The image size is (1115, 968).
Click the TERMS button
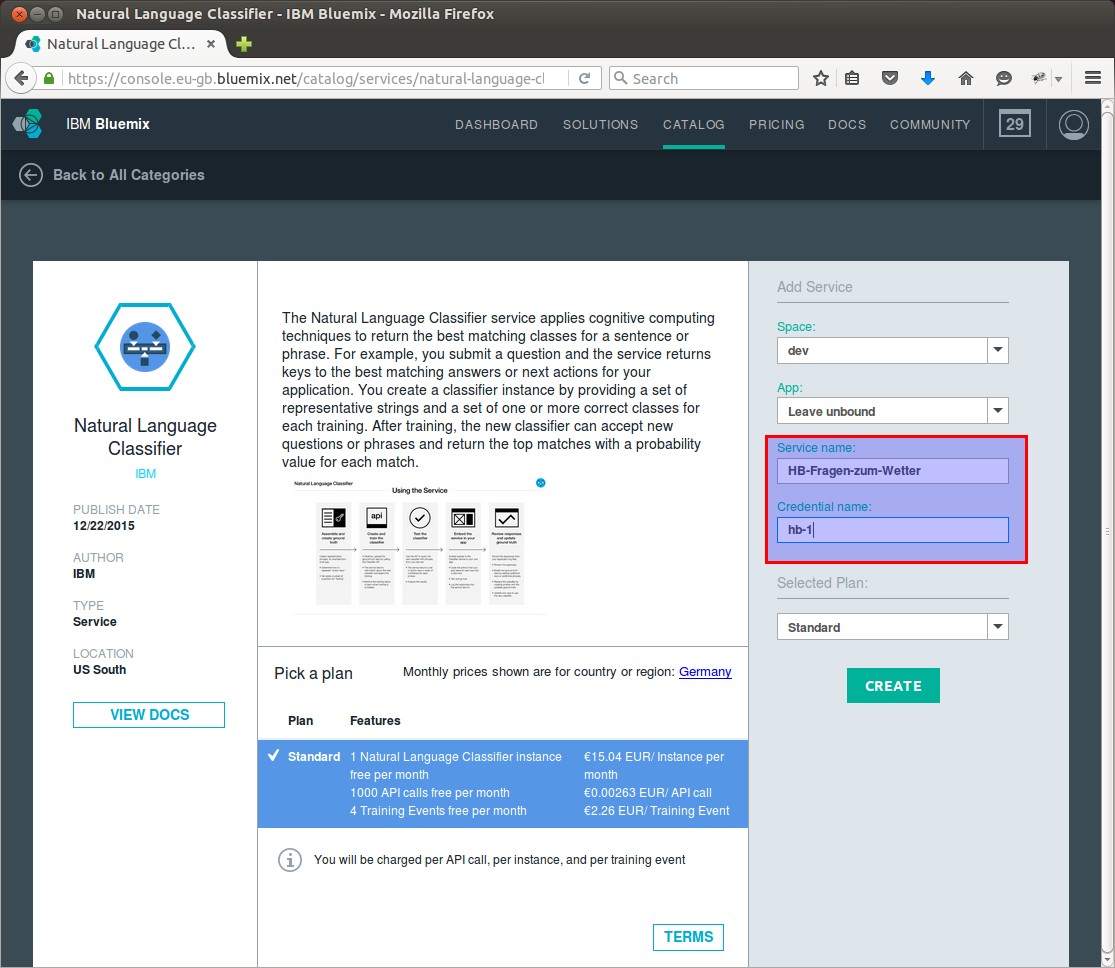click(x=688, y=937)
